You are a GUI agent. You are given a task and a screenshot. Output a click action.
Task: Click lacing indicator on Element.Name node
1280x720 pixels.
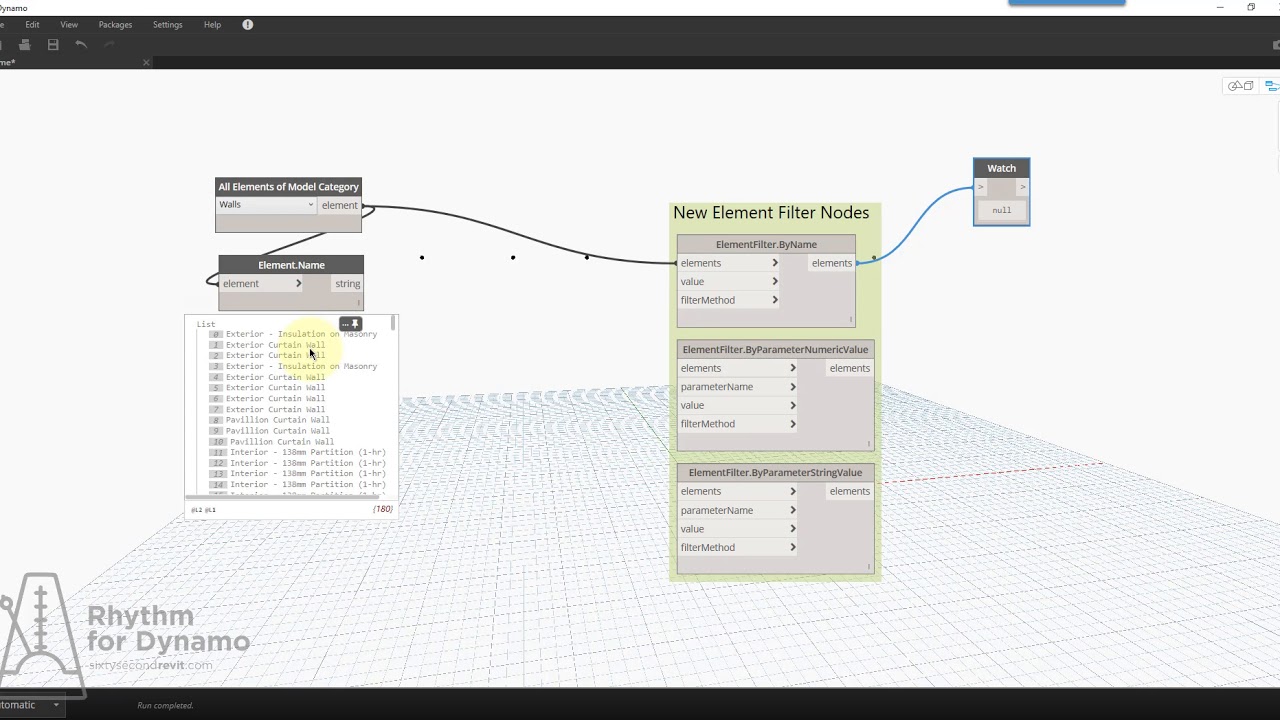pos(358,303)
